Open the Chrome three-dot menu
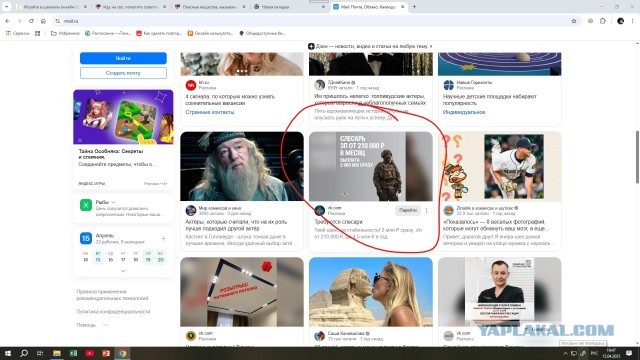The width and height of the screenshot is (640, 360). coord(633,21)
